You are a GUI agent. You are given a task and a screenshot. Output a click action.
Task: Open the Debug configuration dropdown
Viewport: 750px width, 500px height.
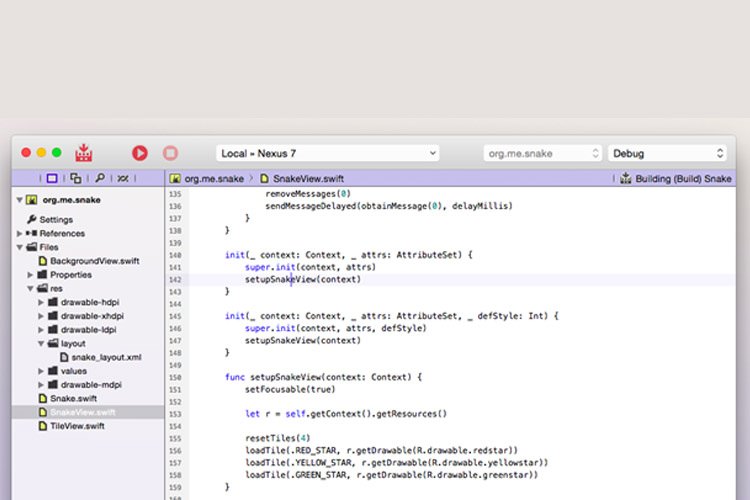(x=667, y=153)
